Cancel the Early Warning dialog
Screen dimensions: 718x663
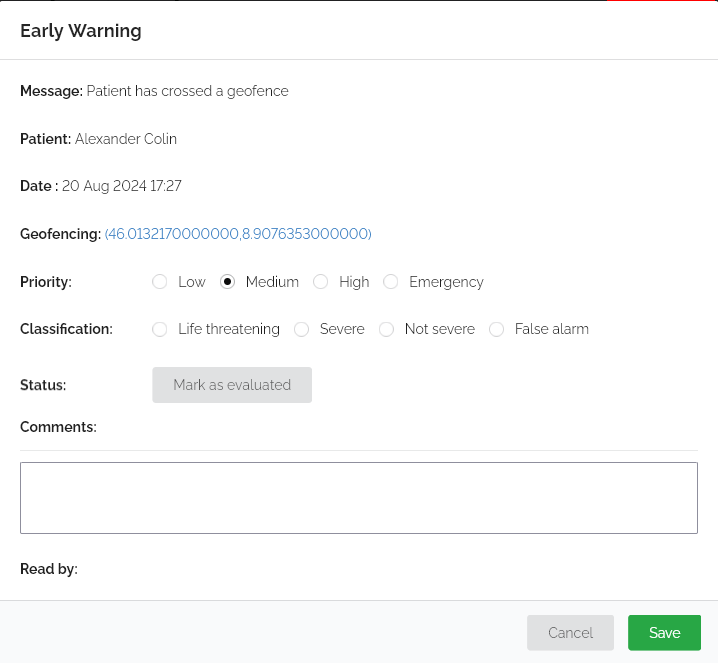tap(571, 633)
